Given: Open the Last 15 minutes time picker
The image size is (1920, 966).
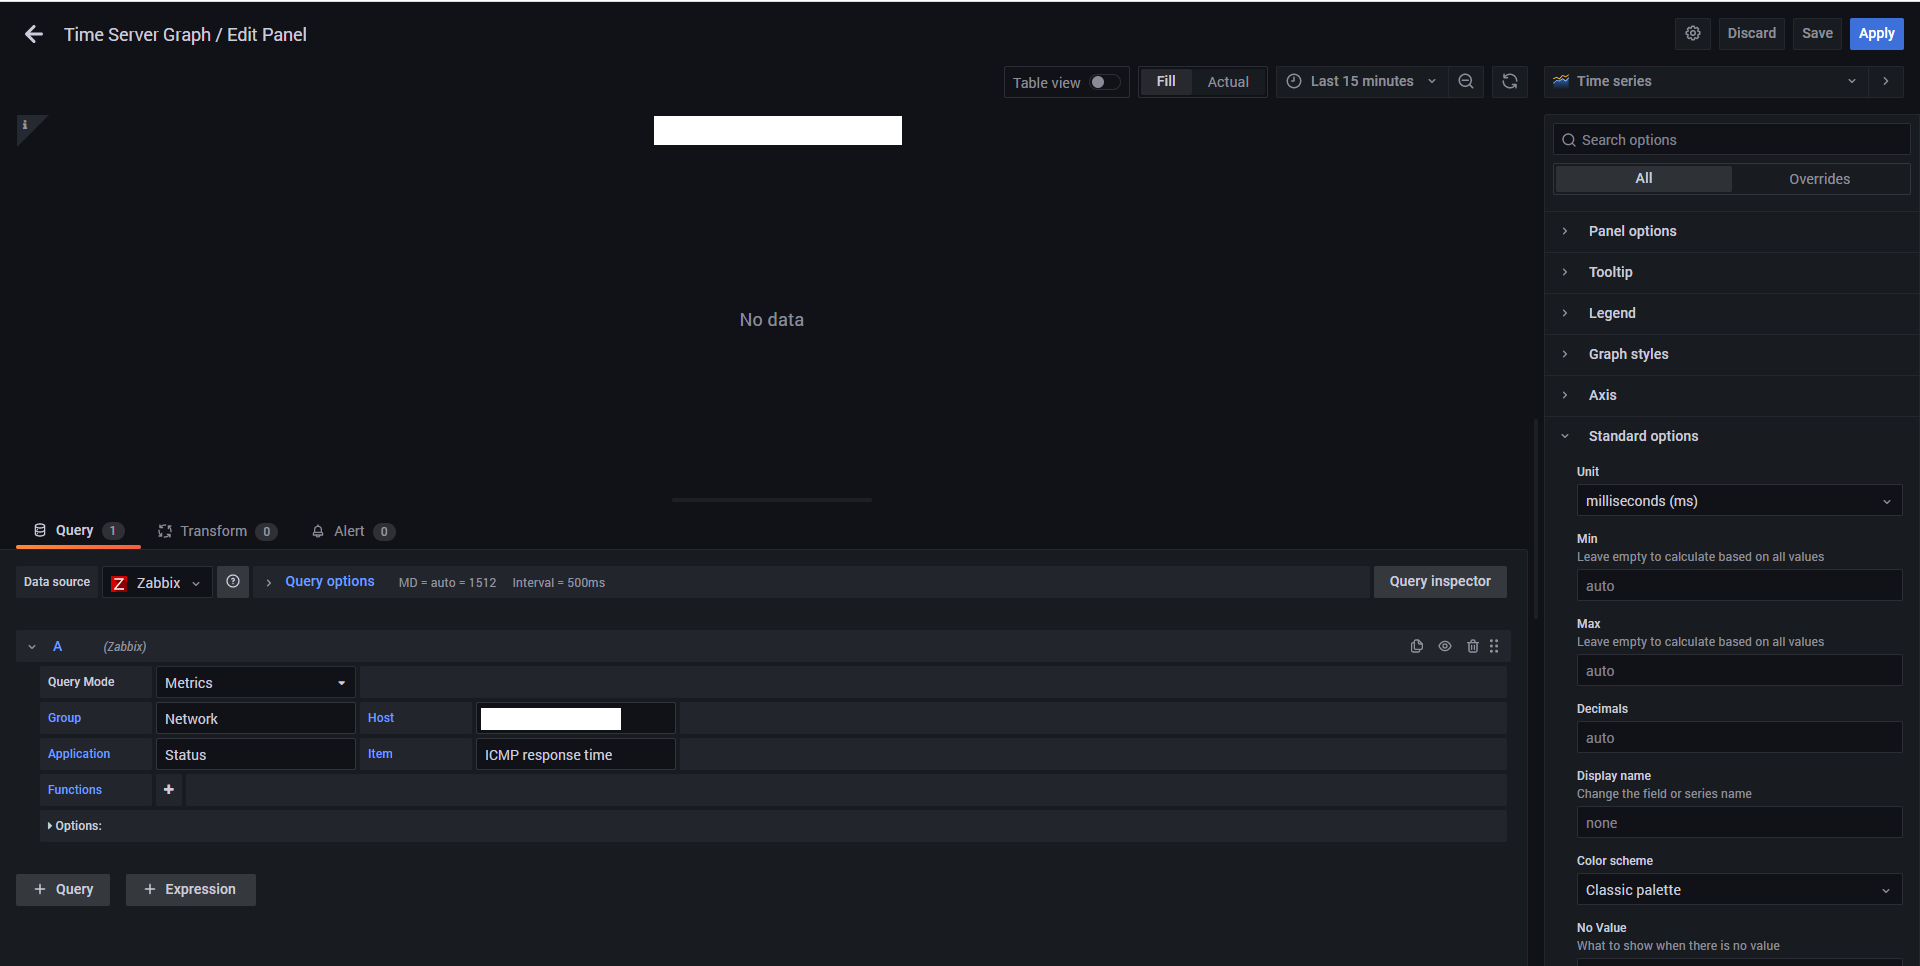Looking at the screenshot, I should click(x=1361, y=82).
